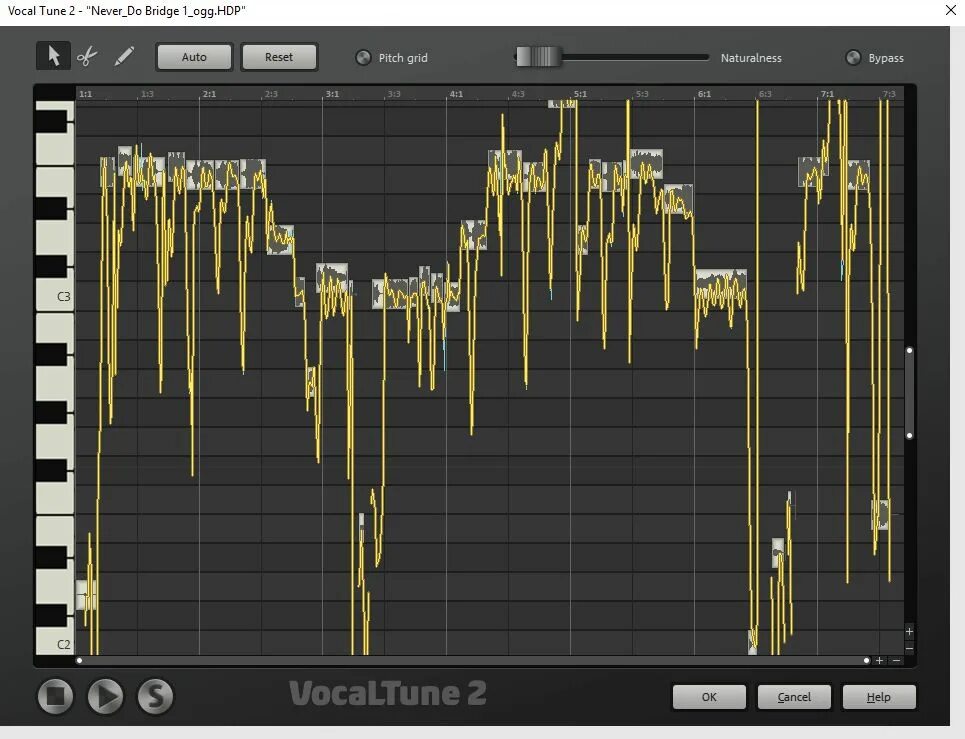Toggle the Bypass option

[x=853, y=58]
